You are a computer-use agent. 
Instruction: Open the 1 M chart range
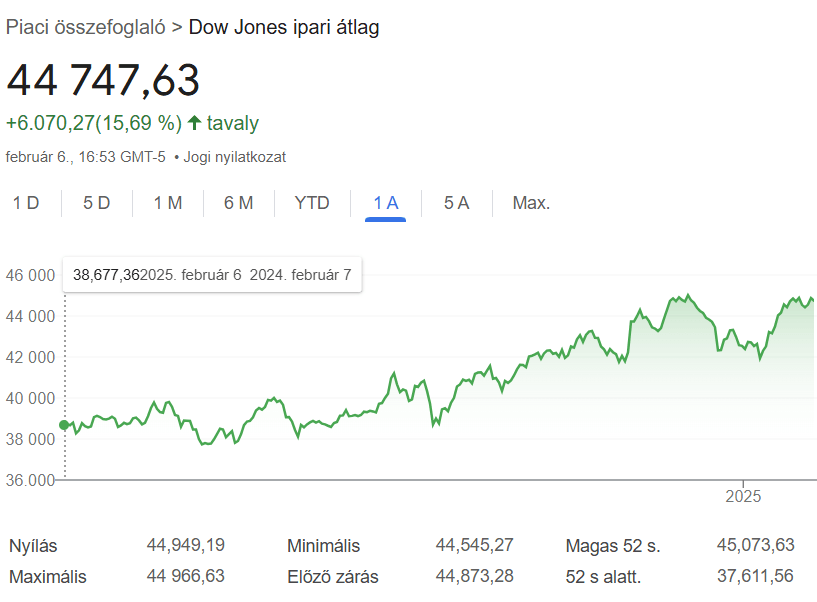[x=167, y=202]
